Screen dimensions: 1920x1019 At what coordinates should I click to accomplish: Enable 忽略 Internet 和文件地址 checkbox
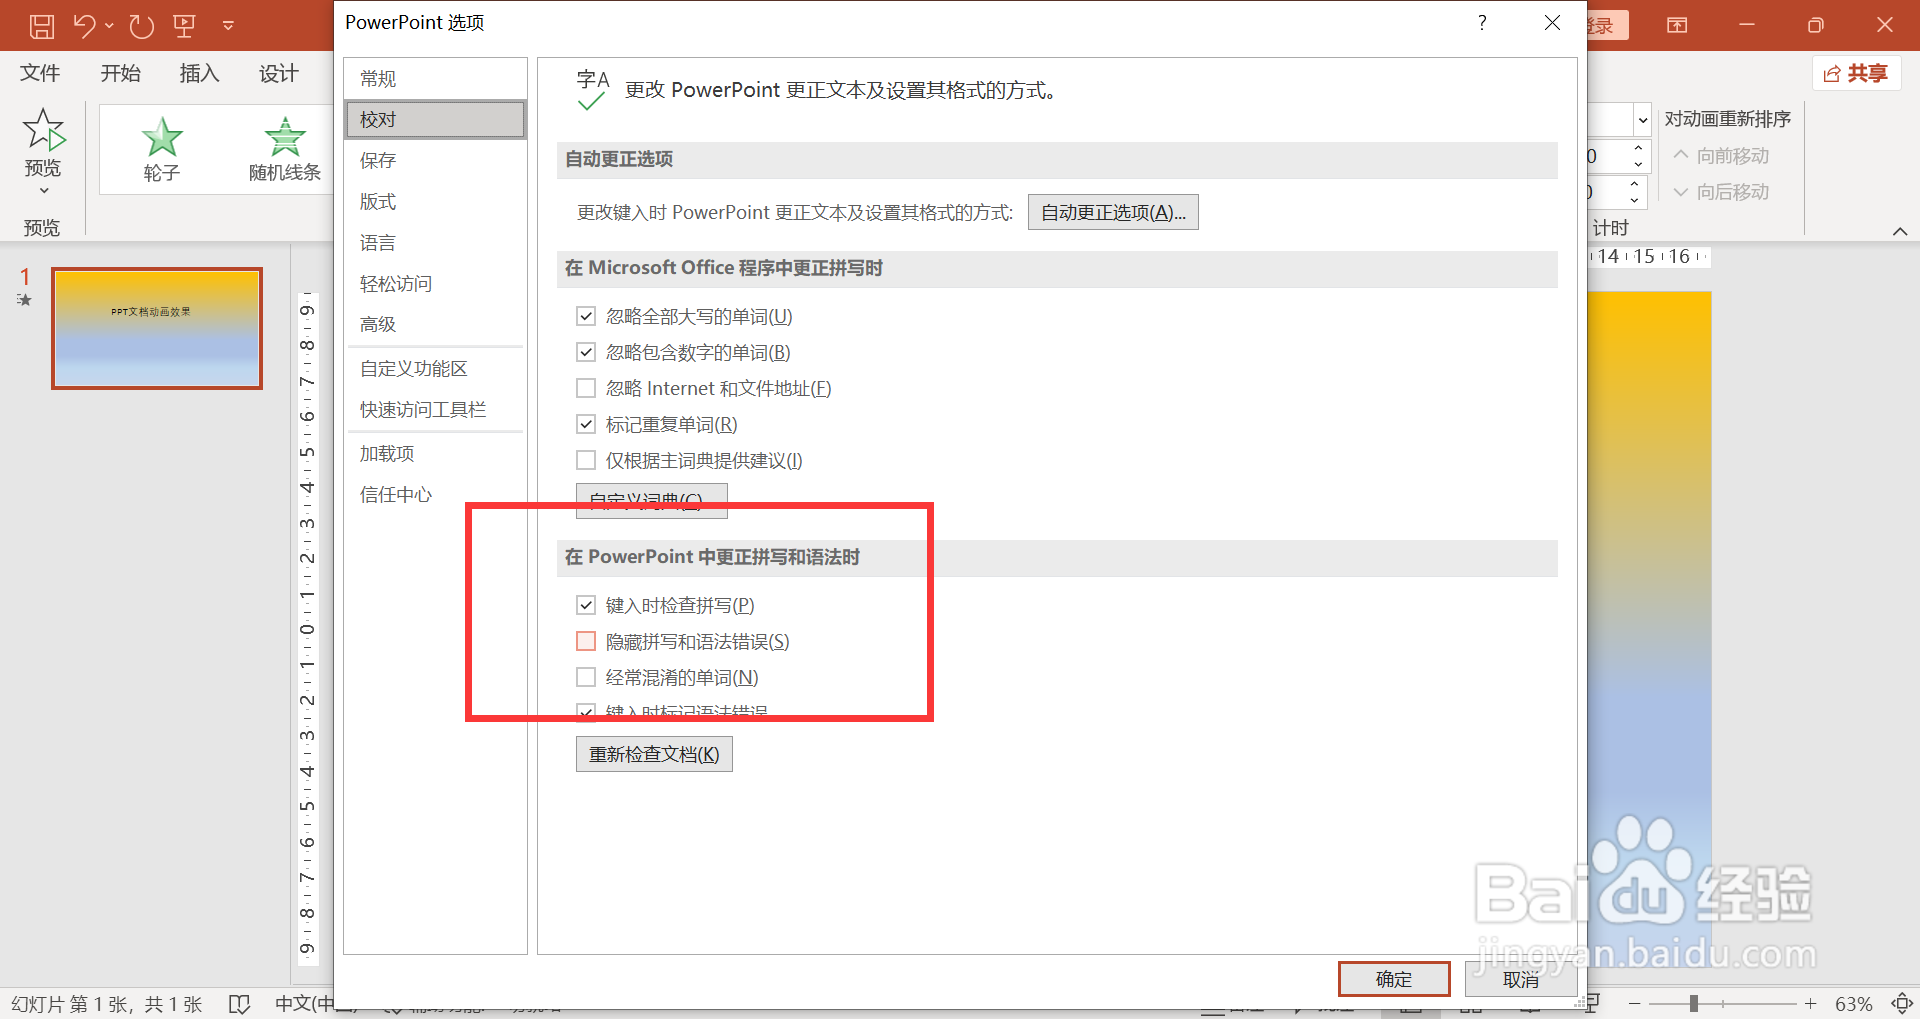(586, 388)
